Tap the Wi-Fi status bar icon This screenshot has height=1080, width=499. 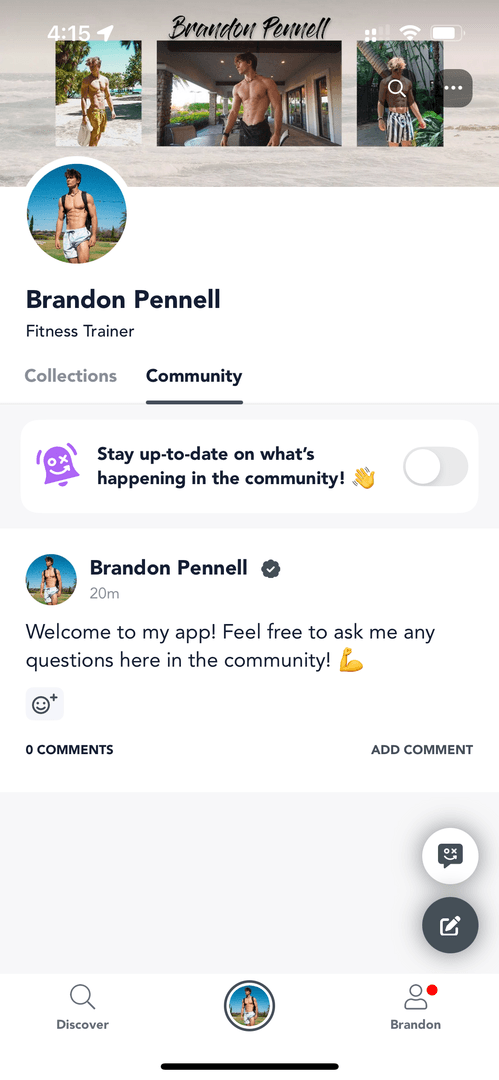point(411,32)
